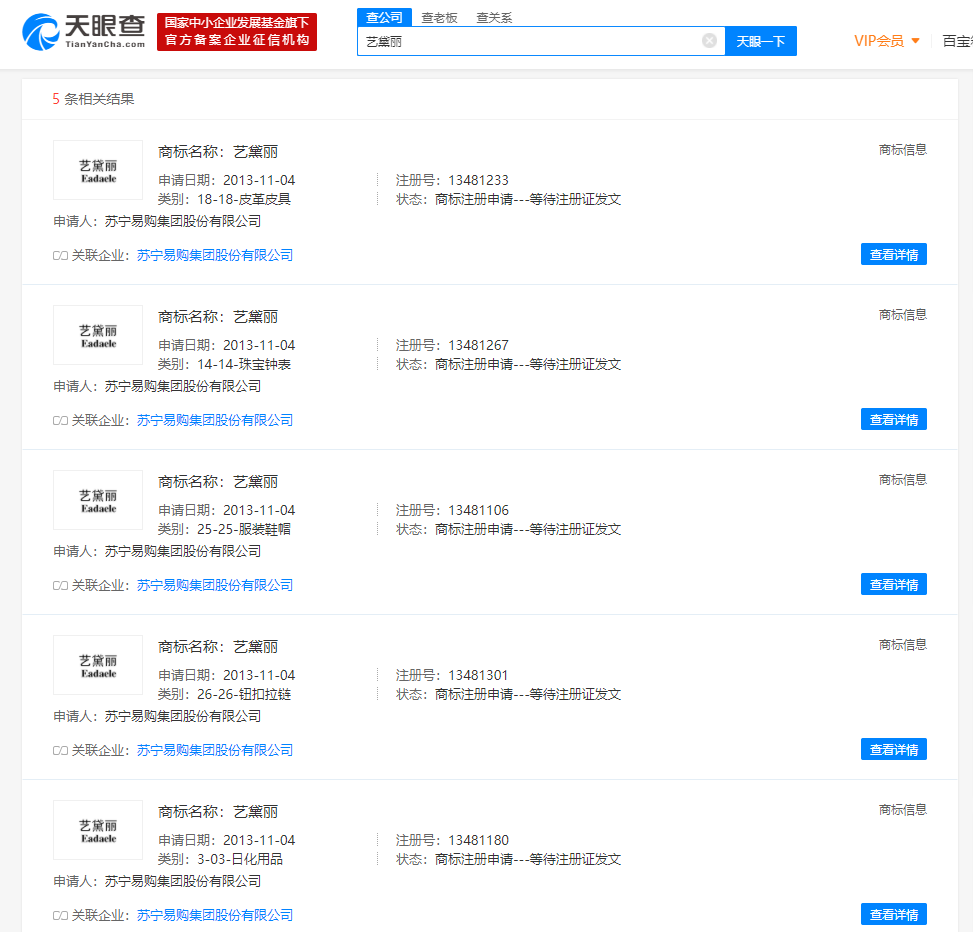This screenshot has width=973, height=932.
Task: Click registration number 13481180
Action: click(478, 841)
